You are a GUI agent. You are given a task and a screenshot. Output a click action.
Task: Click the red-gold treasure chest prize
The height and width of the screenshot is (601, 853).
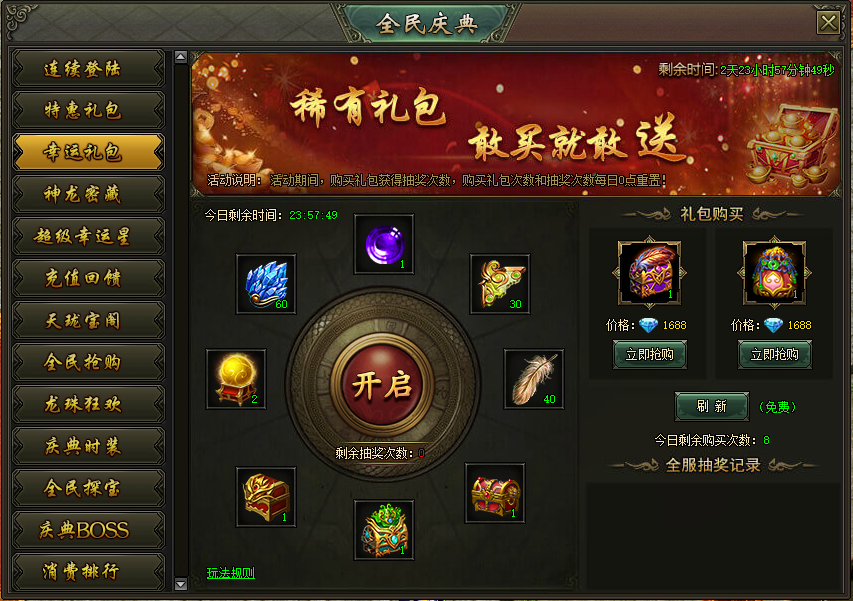point(495,493)
